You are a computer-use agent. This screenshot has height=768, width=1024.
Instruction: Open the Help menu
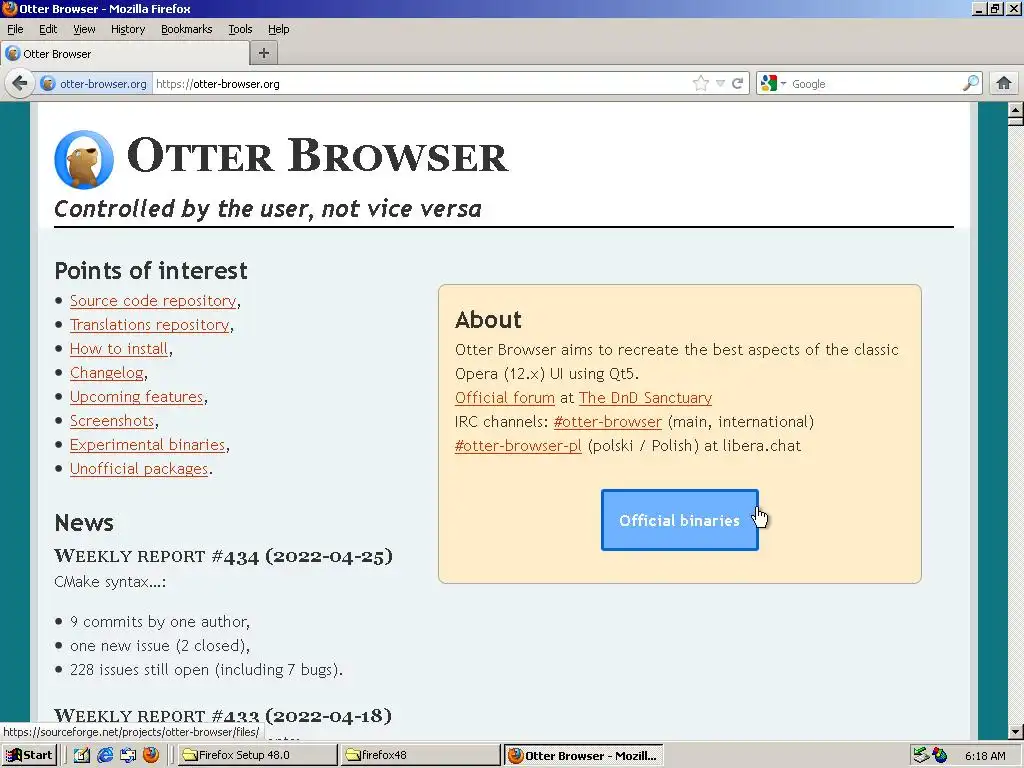[278, 29]
